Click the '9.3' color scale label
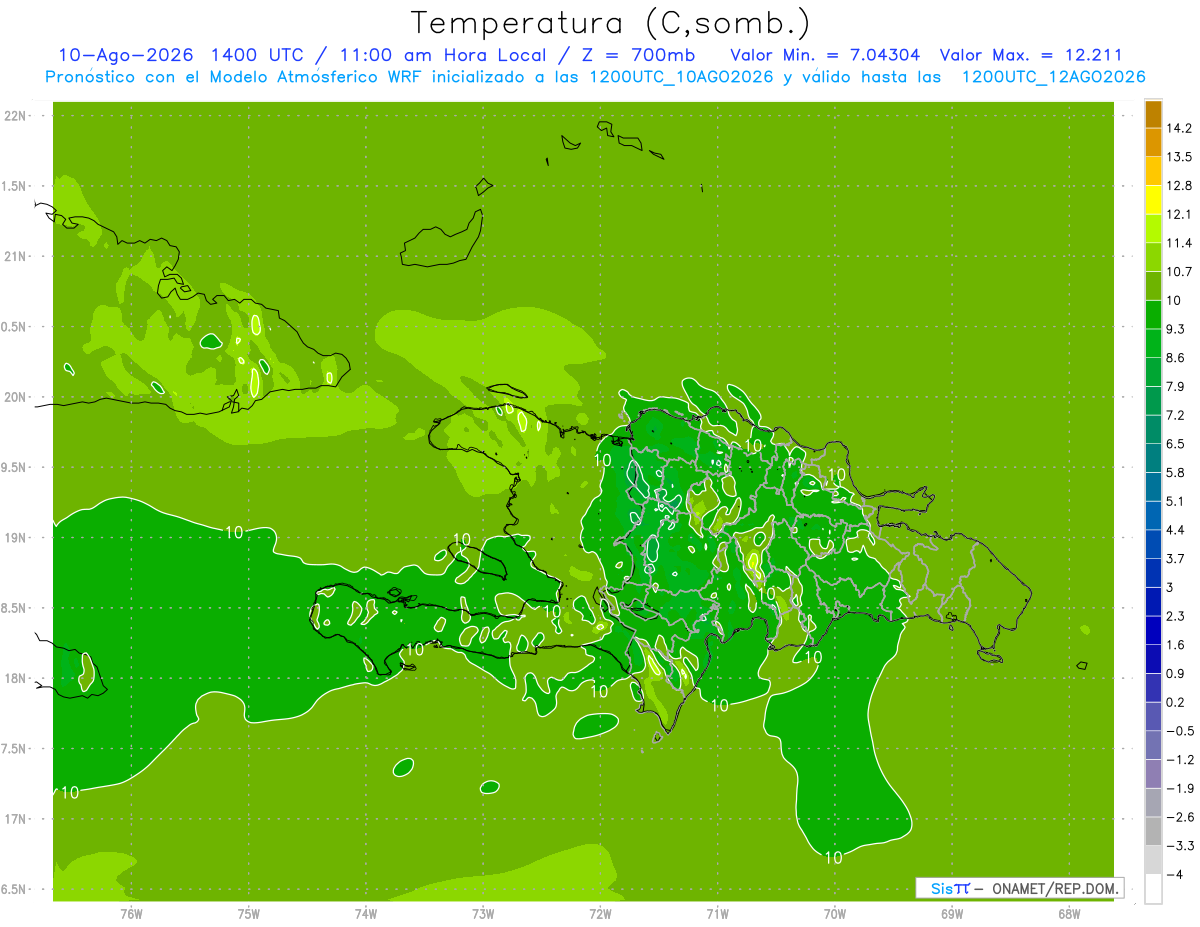 pos(1176,329)
